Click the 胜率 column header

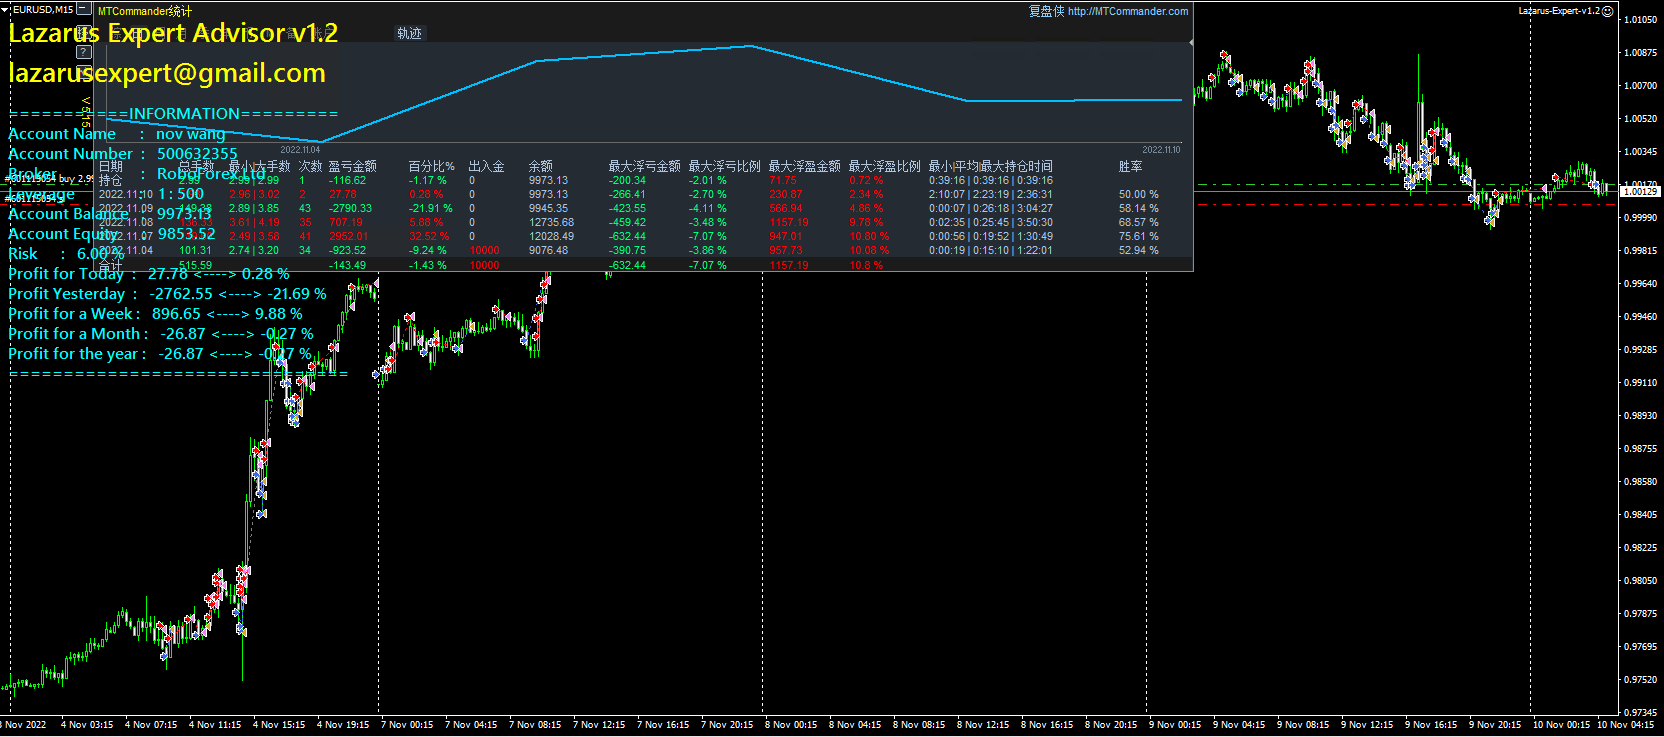coord(1130,167)
